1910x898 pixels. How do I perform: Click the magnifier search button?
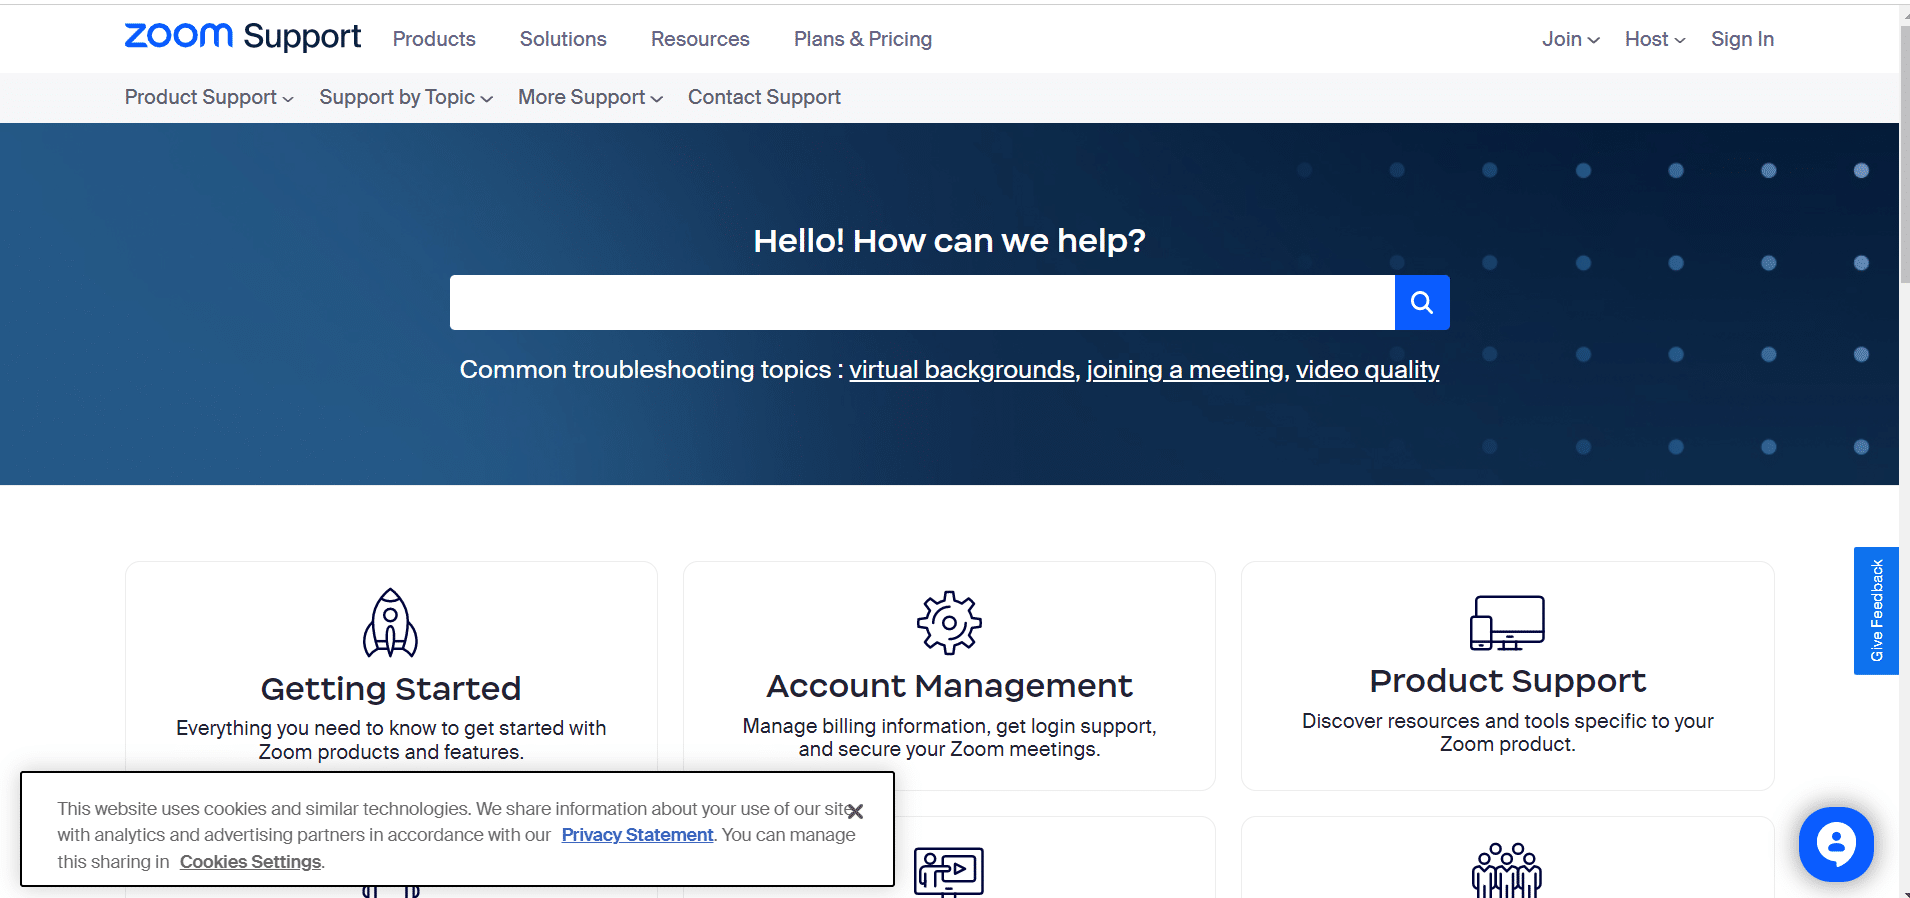(1422, 302)
